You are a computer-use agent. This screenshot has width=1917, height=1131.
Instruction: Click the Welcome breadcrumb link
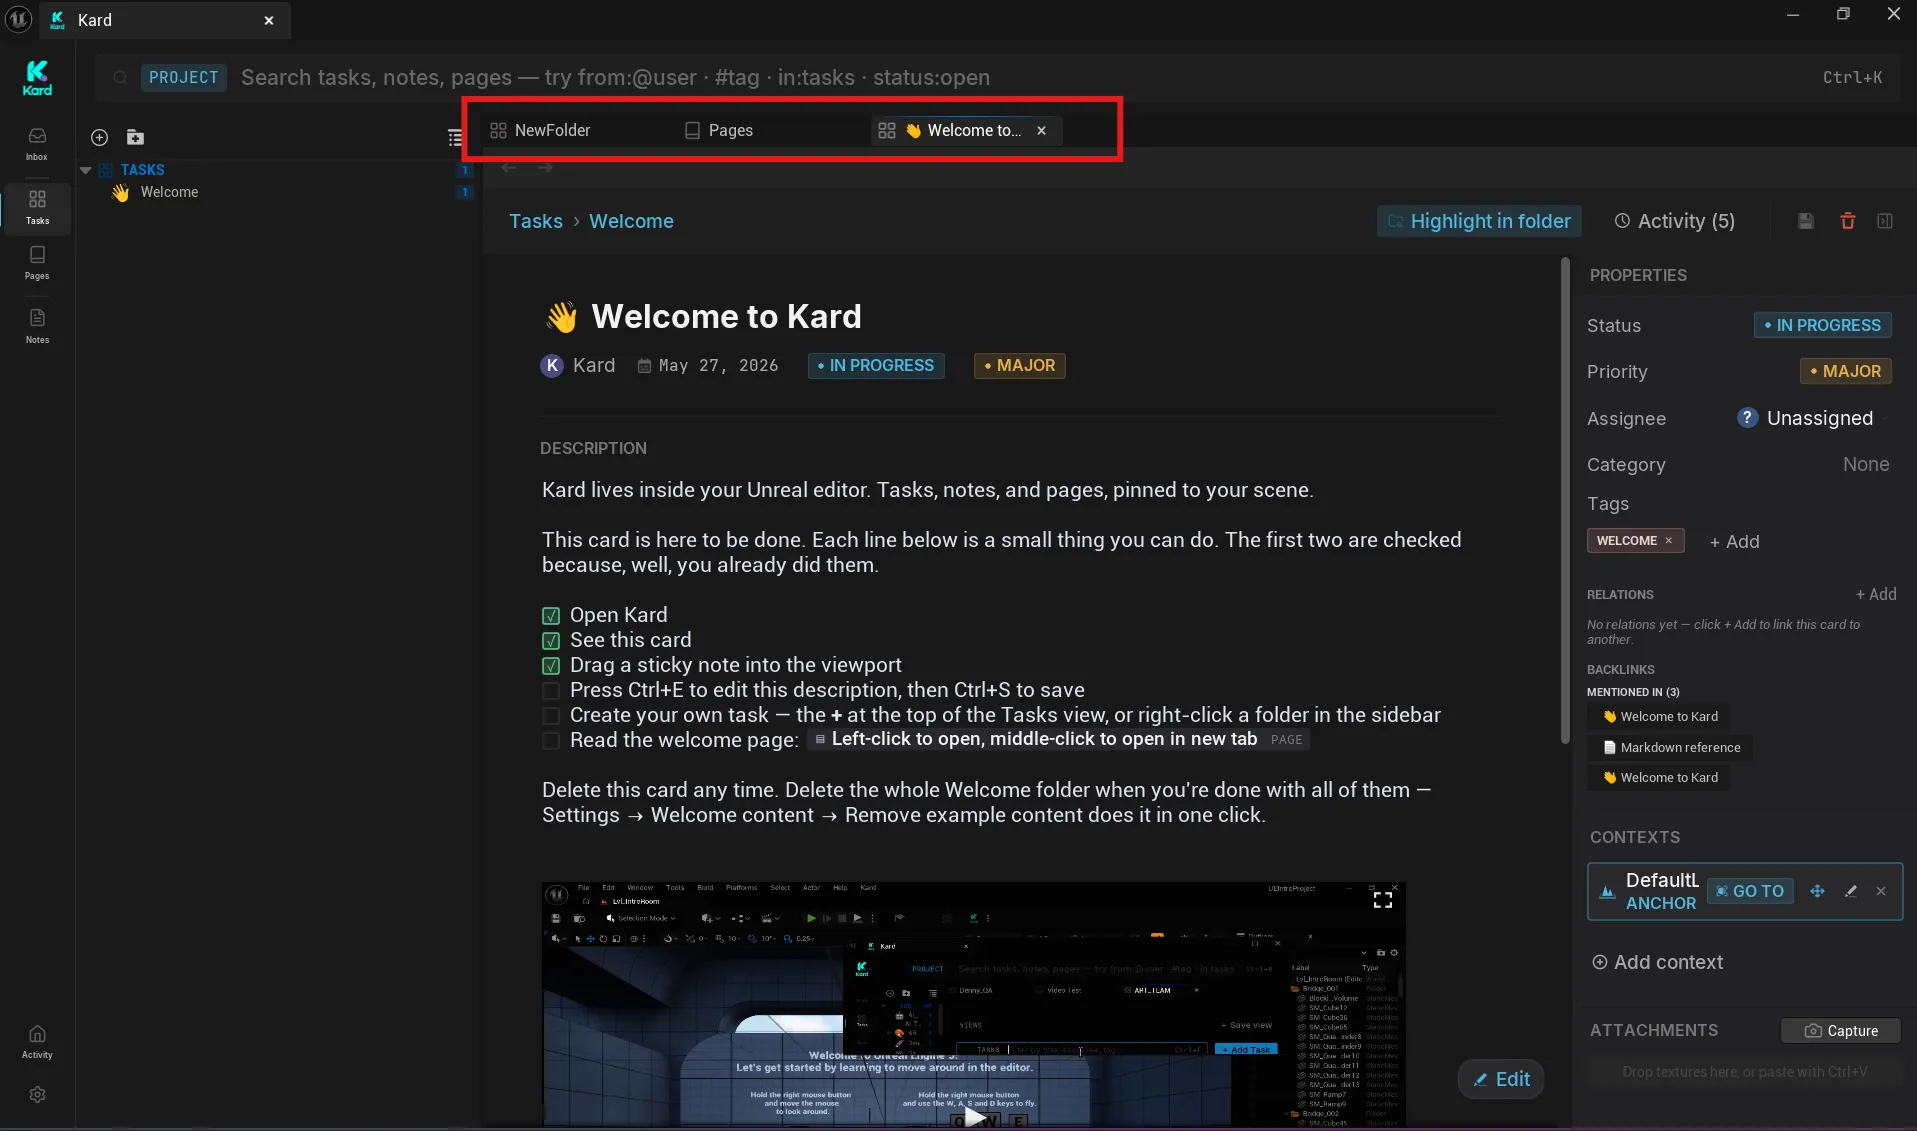[x=631, y=221]
